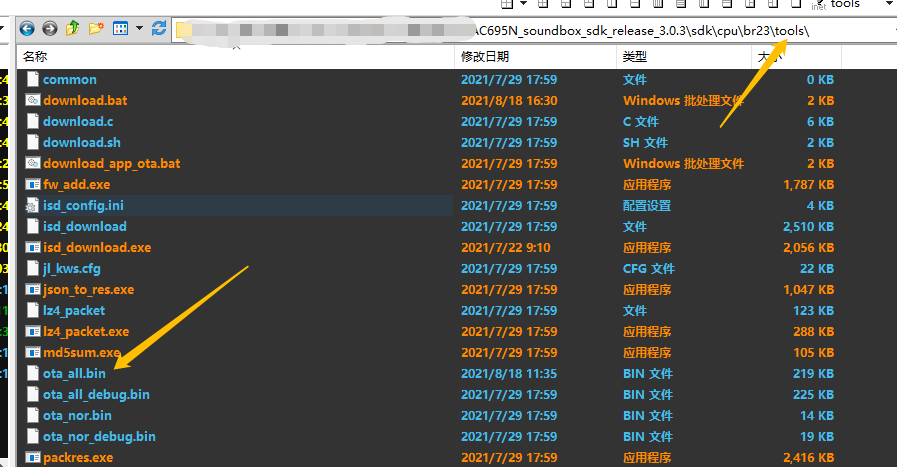
Task: Select the json_to_res.exe file name
Action: click(89, 290)
